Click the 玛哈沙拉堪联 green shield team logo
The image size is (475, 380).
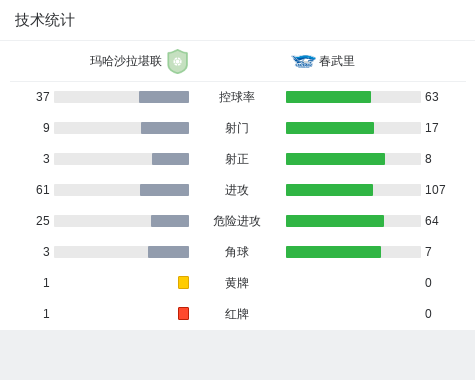point(178,61)
